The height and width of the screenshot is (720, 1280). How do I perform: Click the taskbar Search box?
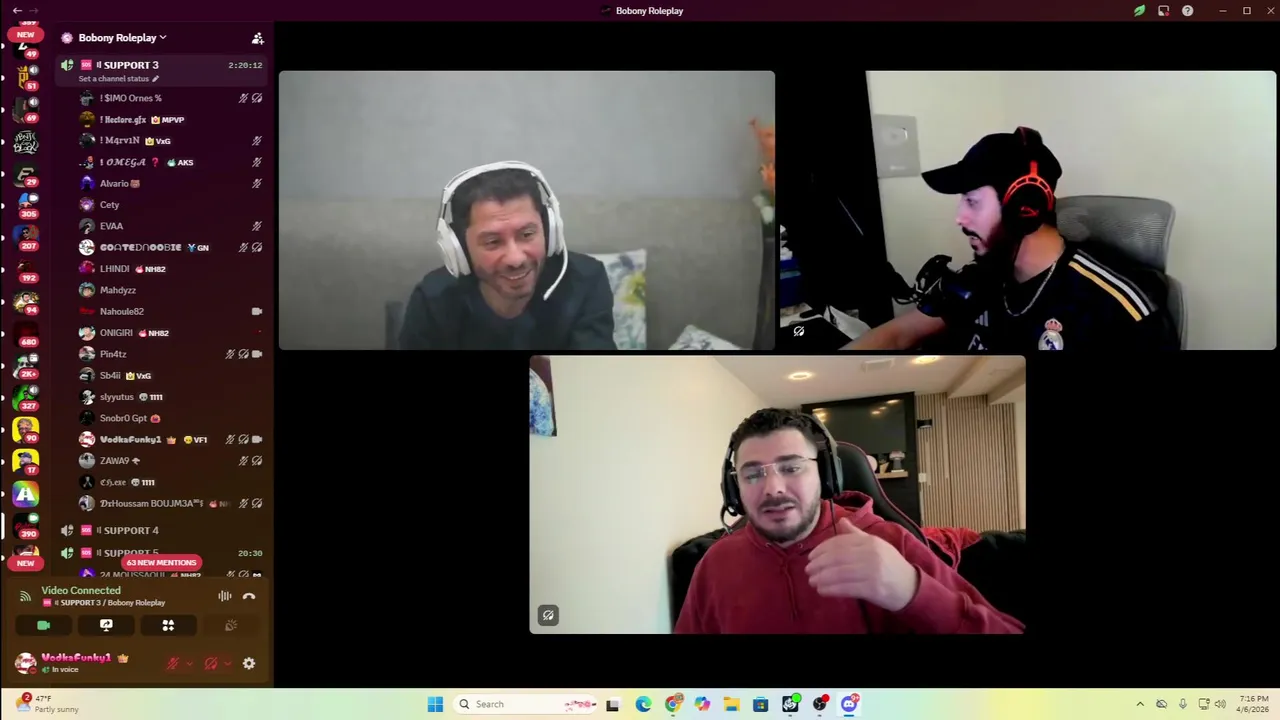(x=527, y=704)
